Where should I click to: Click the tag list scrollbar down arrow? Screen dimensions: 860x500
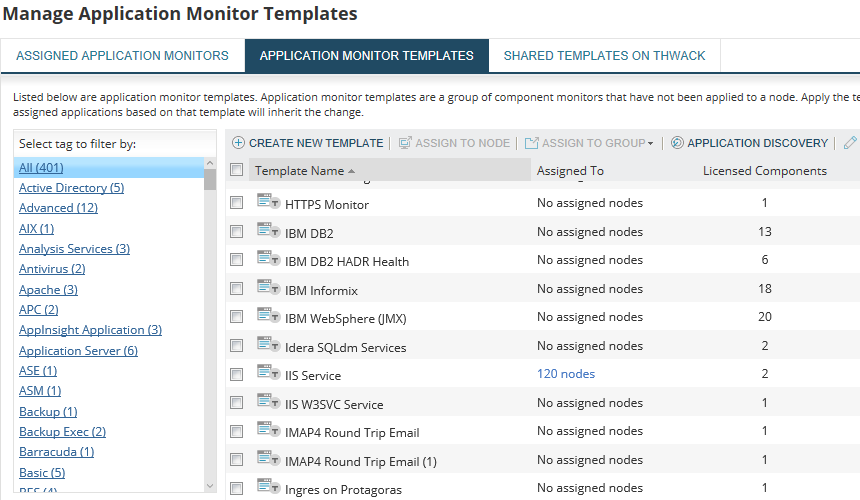point(210,485)
